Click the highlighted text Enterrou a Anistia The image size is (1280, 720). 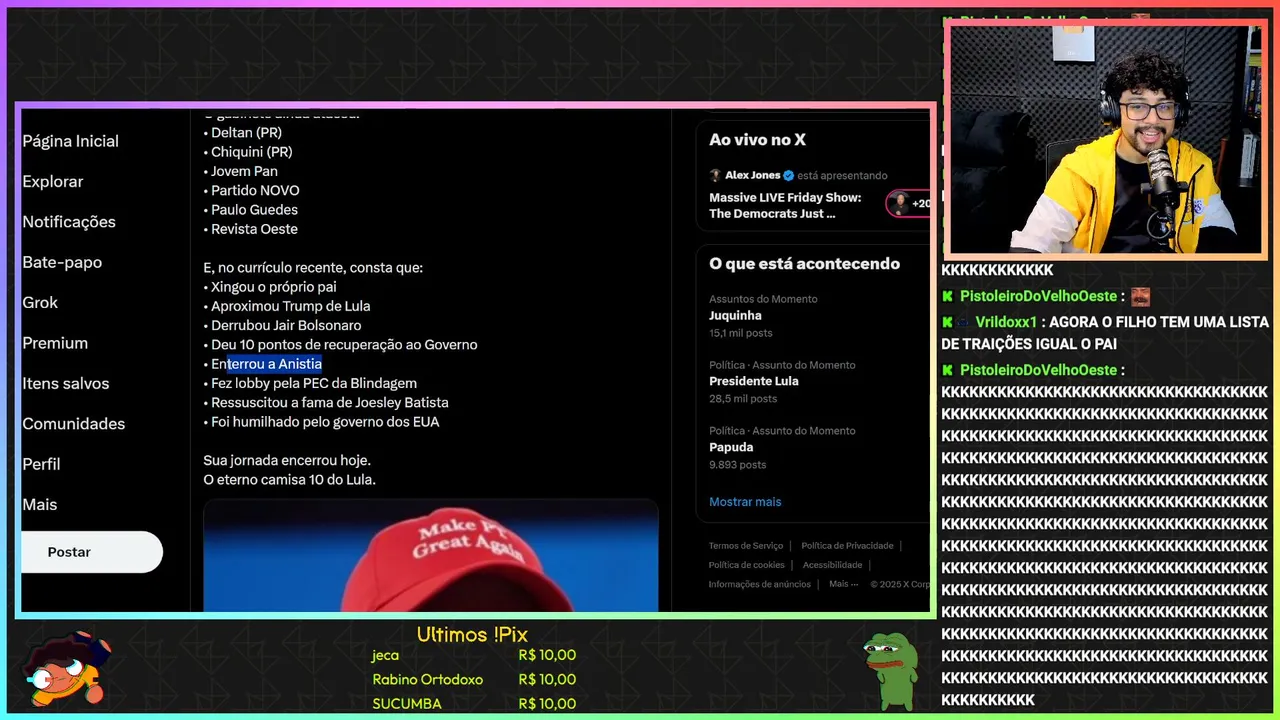tap(266, 364)
